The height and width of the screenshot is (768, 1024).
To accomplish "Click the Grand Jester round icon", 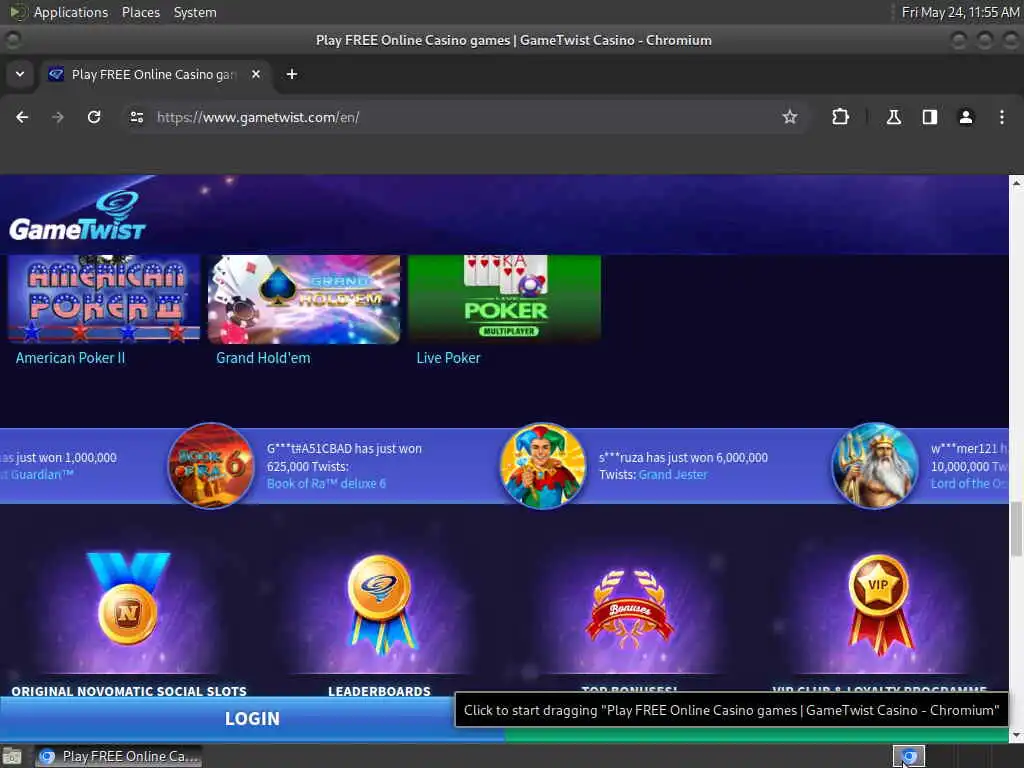I will click(543, 466).
